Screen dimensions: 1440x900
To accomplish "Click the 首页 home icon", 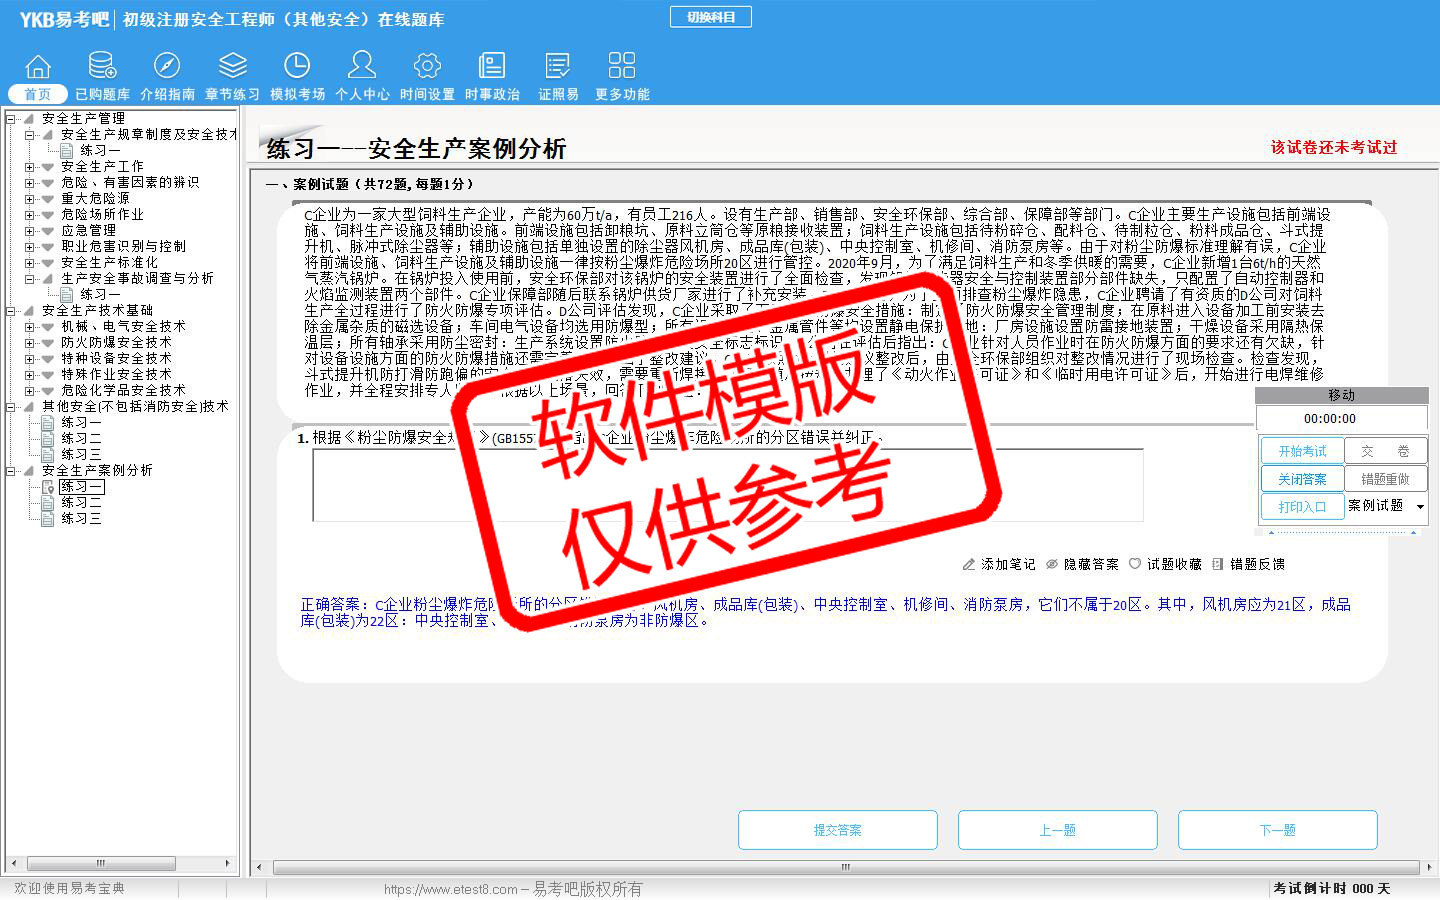I will 38,67.
